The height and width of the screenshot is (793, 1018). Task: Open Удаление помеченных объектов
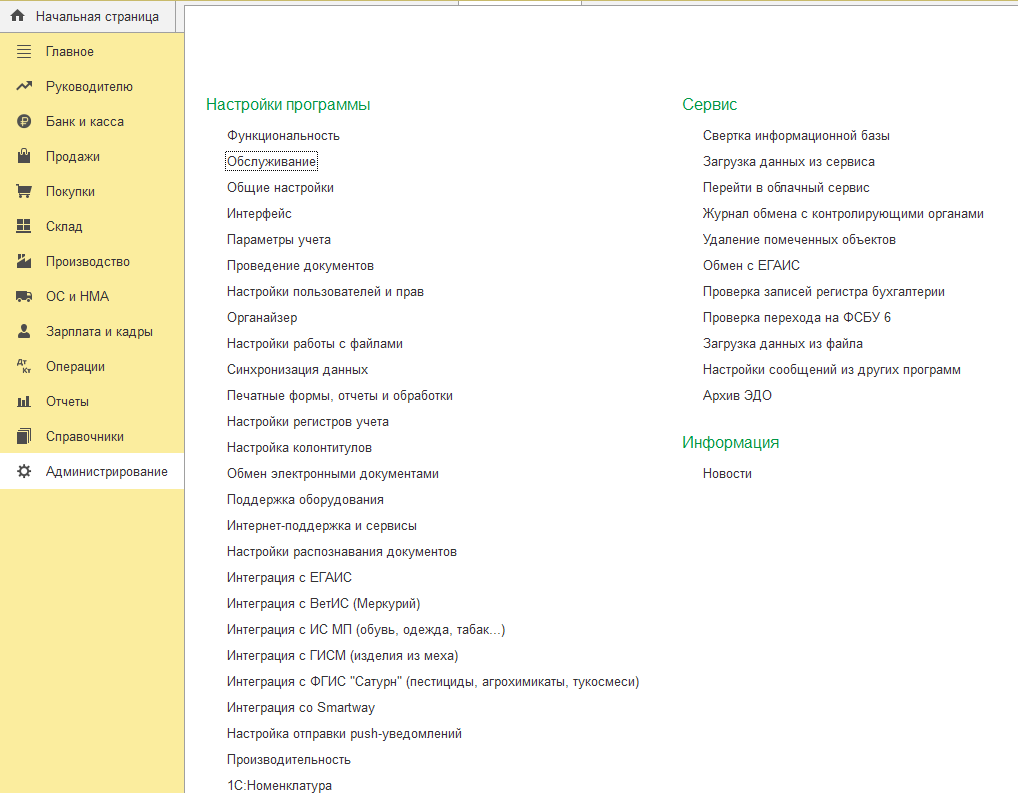799,239
